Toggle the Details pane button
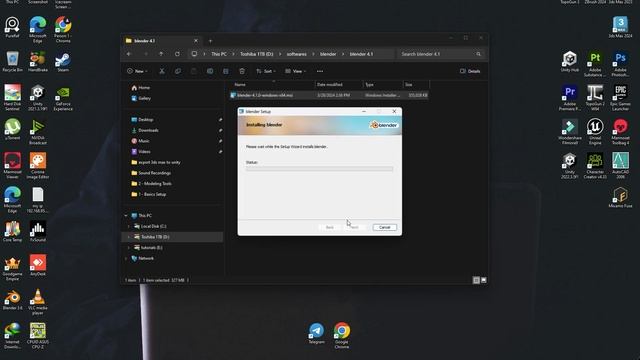This screenshot has width=640, height=360. click(470, 71)
